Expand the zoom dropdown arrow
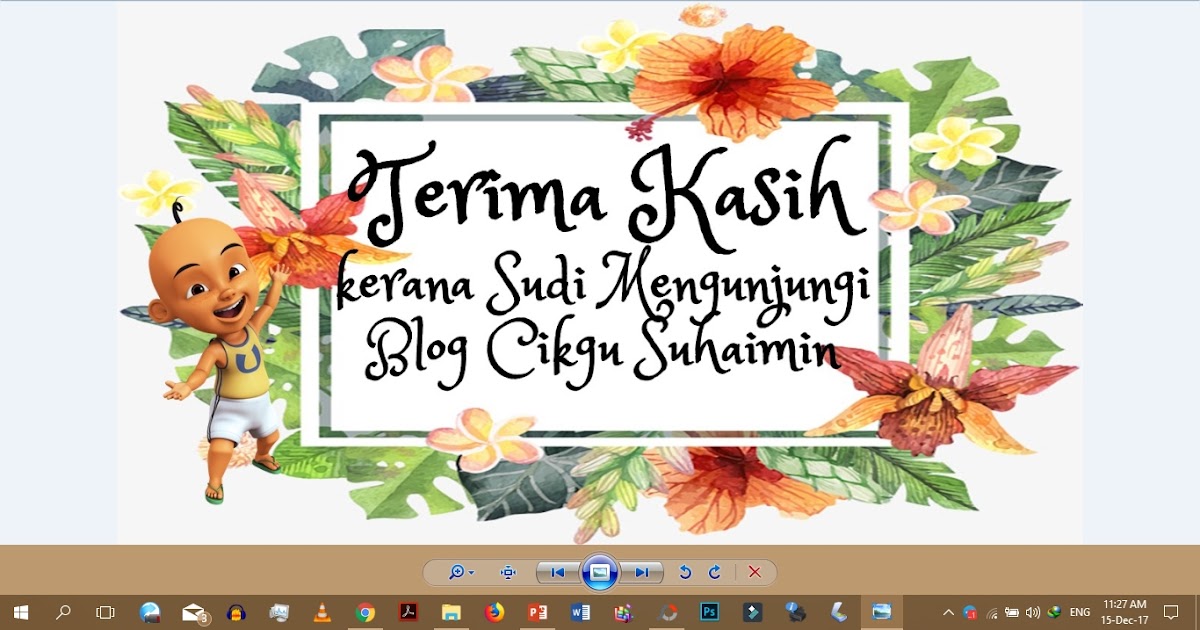This screenshot has height=630, width=1200. pos(472,573)
